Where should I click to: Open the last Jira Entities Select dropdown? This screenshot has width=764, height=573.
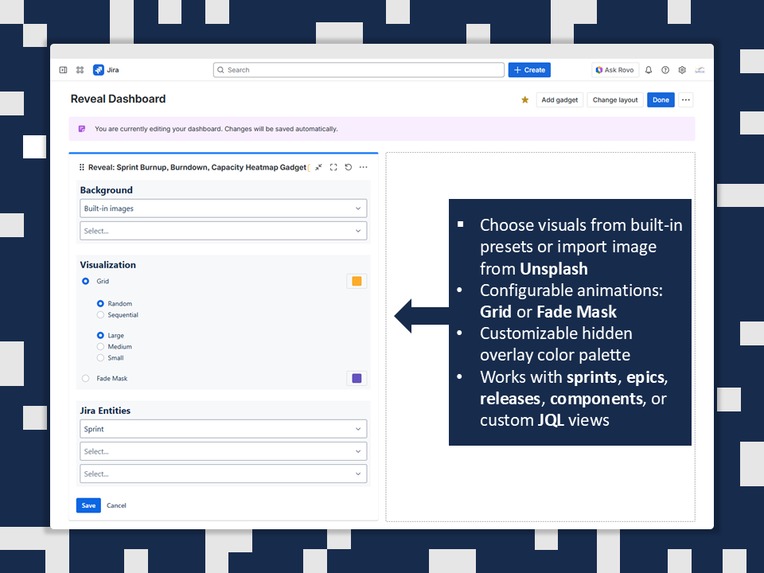click(223, 474)
